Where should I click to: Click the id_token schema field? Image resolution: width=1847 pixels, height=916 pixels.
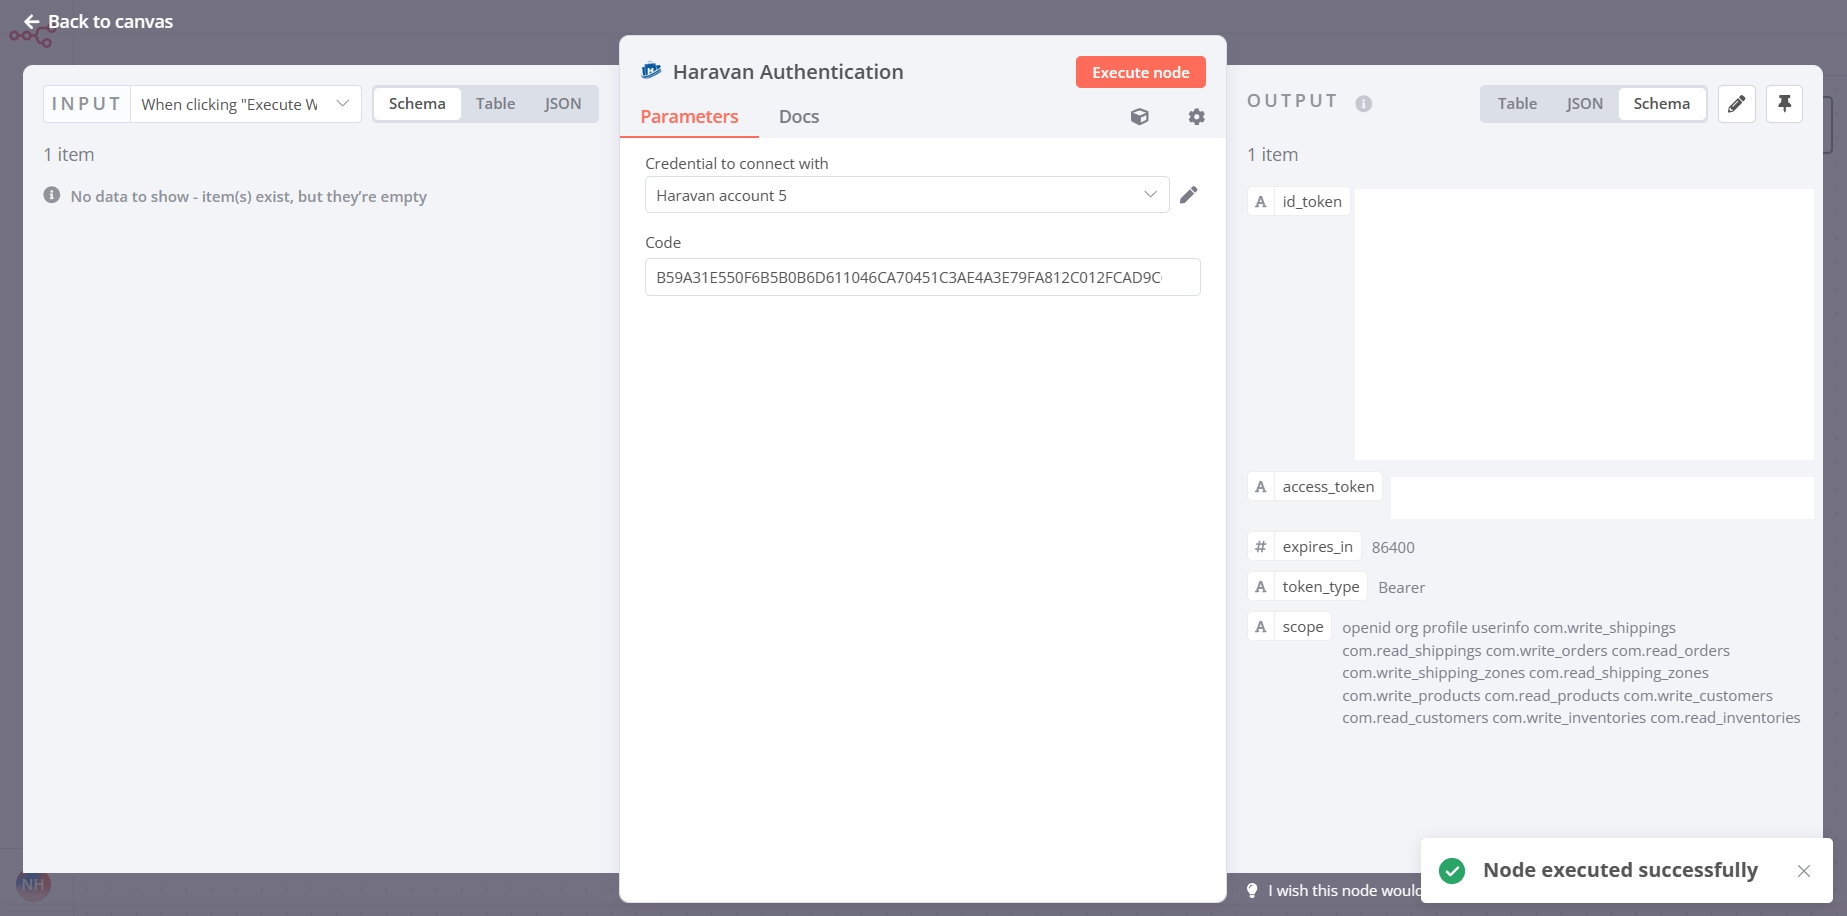1311,202
